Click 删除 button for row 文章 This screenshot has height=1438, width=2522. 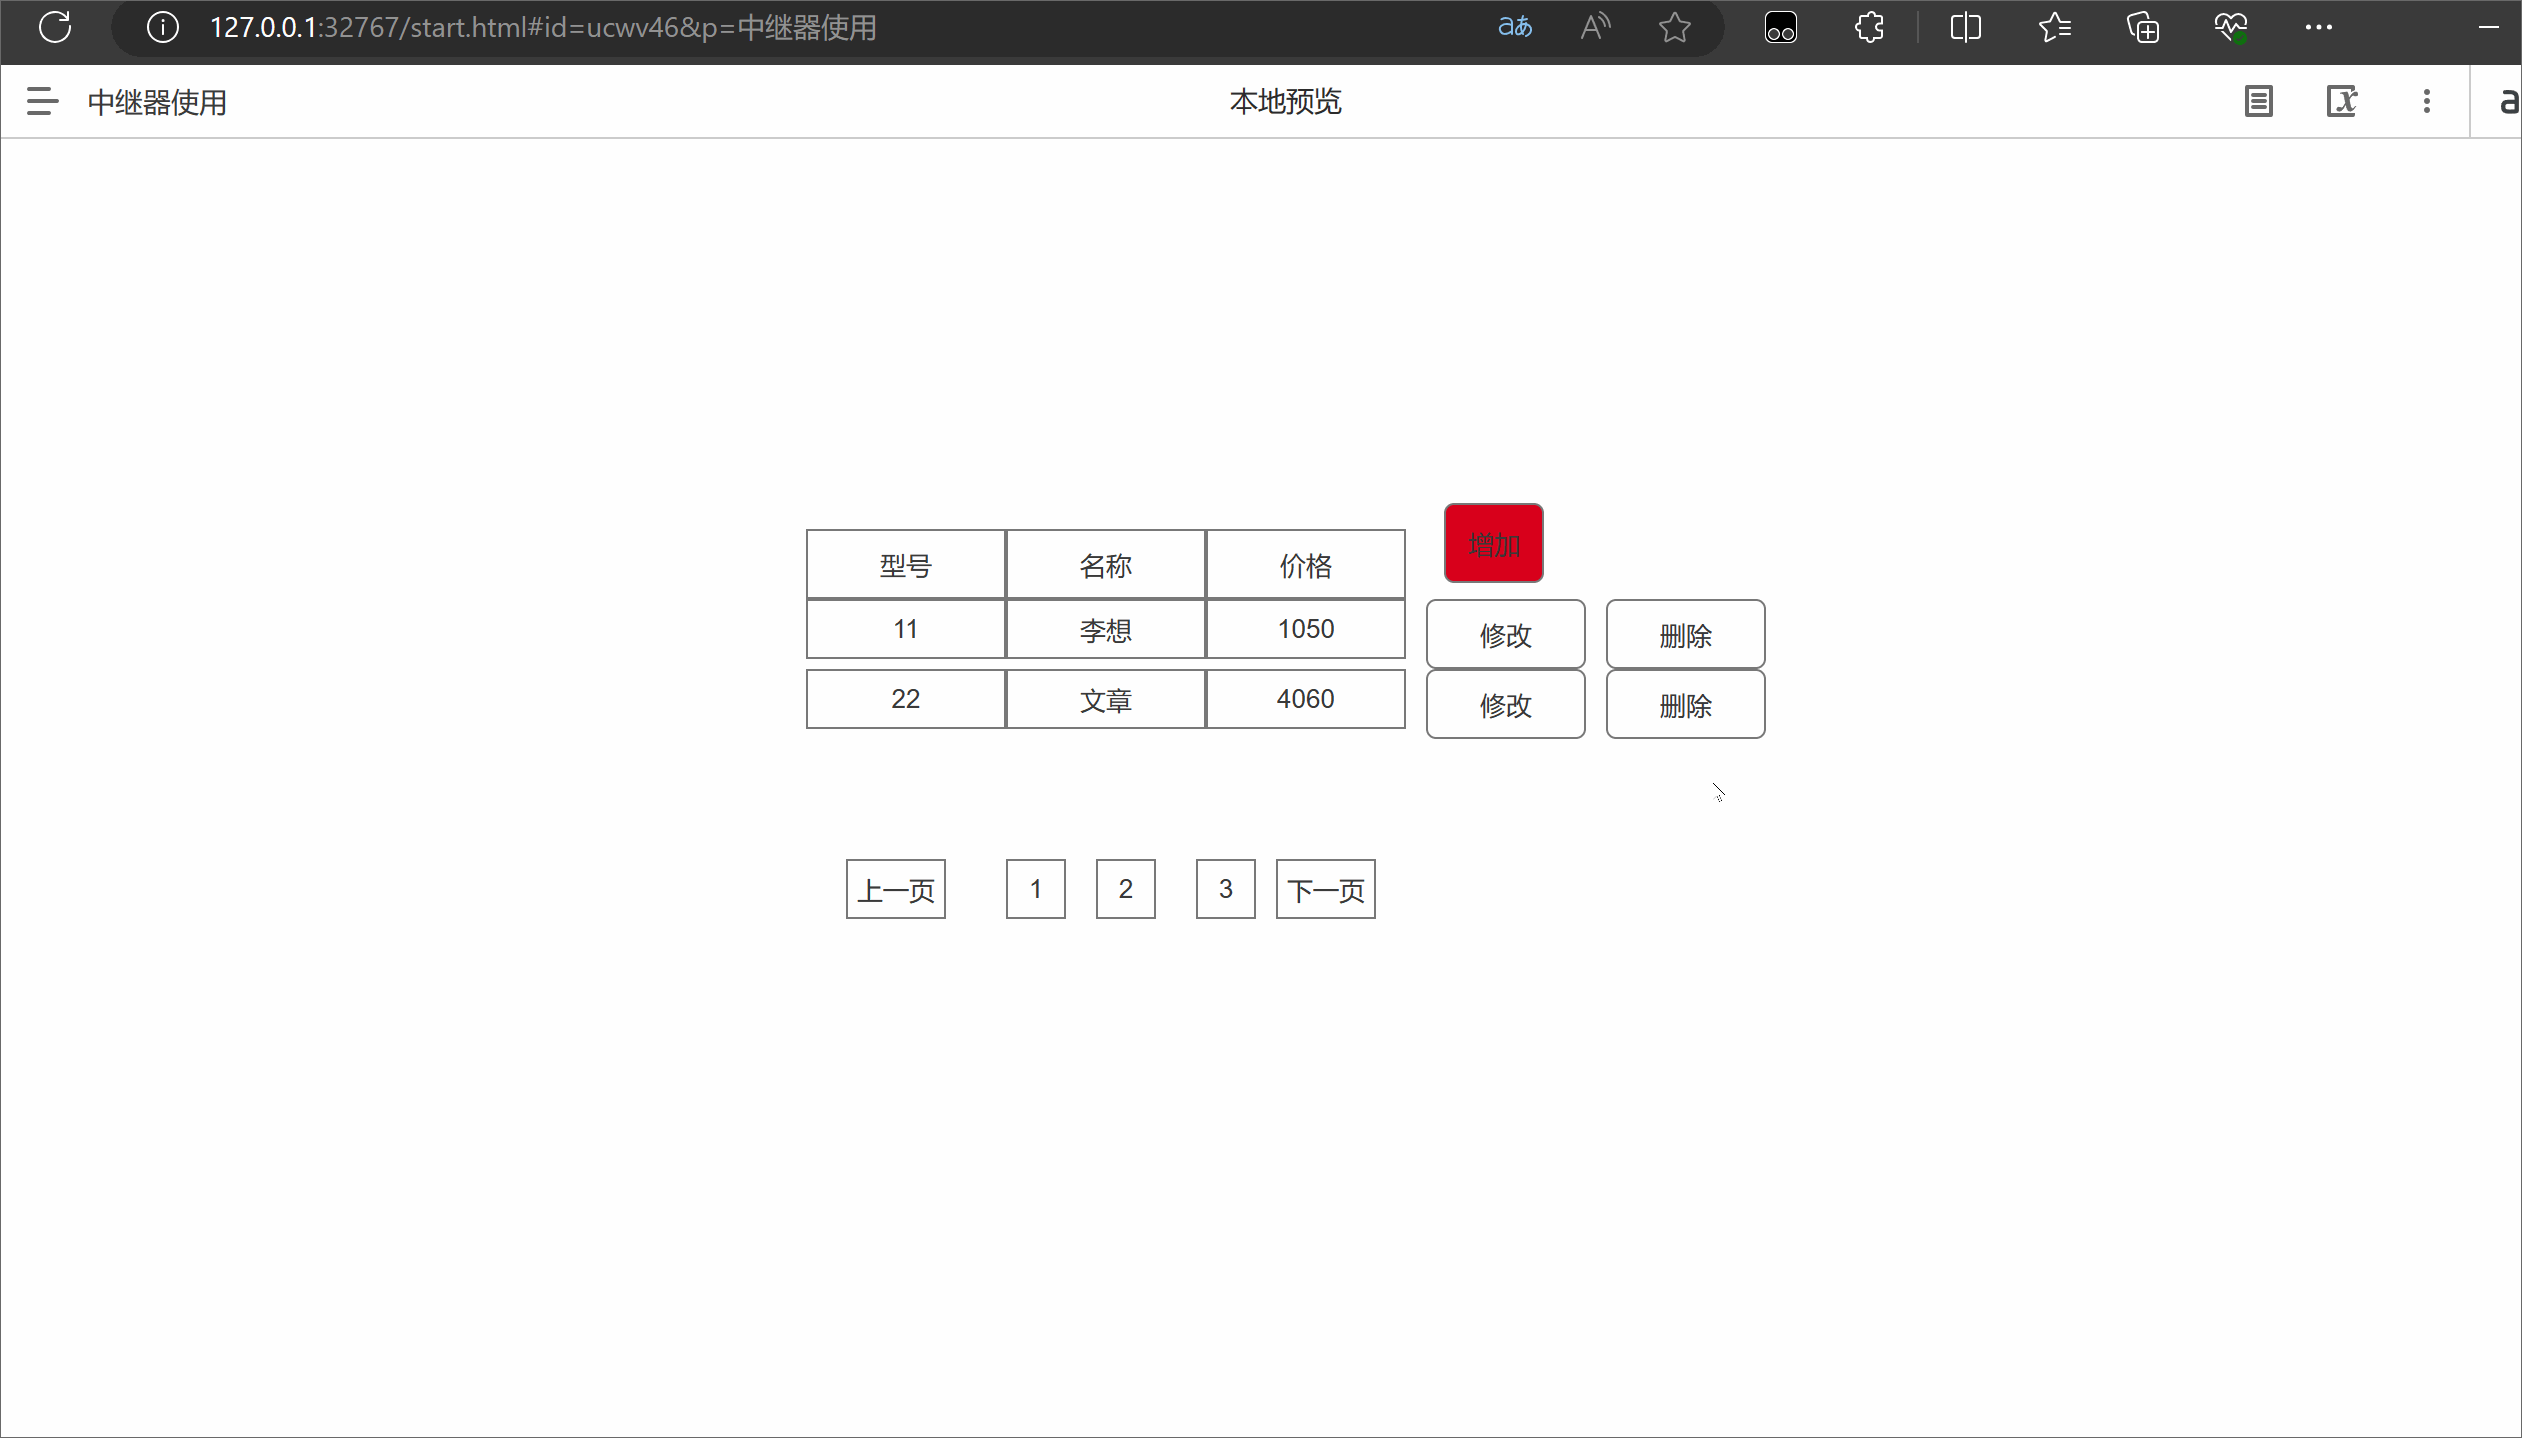coord(1685,704)
